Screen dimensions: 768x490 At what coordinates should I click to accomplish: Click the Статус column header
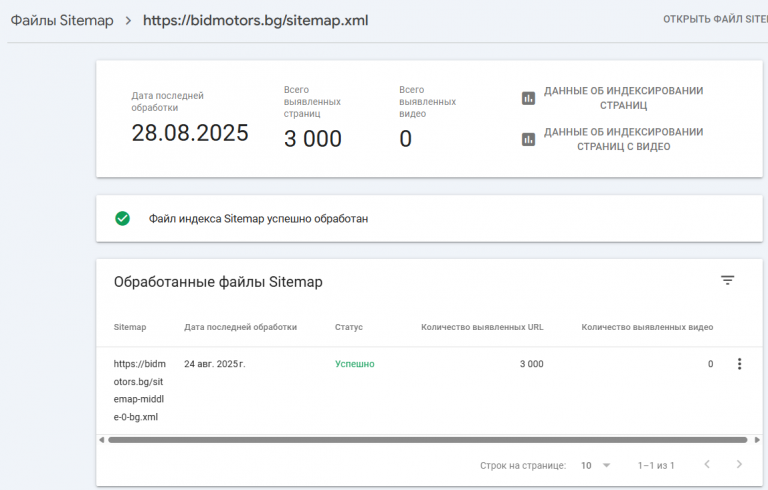pos(349,327)
